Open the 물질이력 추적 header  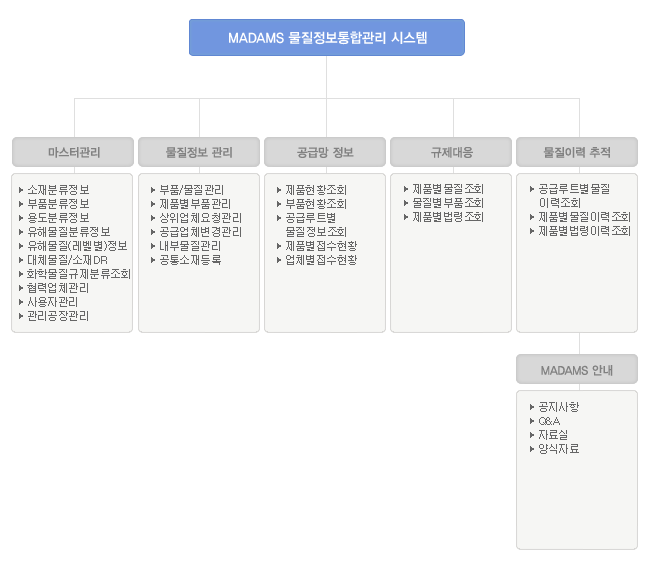[x=576, y=152]
